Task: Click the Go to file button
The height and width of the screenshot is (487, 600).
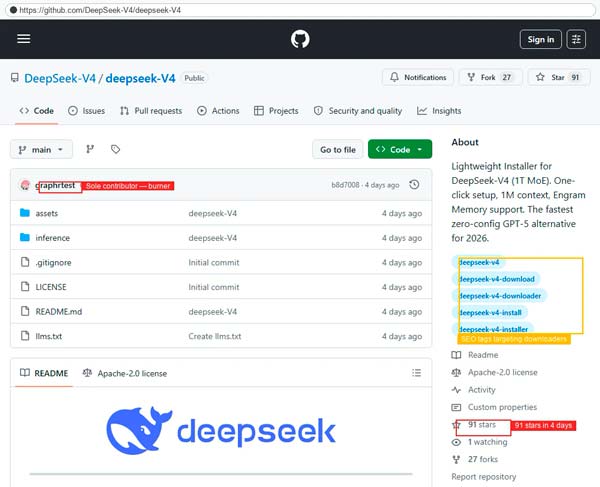Action: tap(338, 149)
